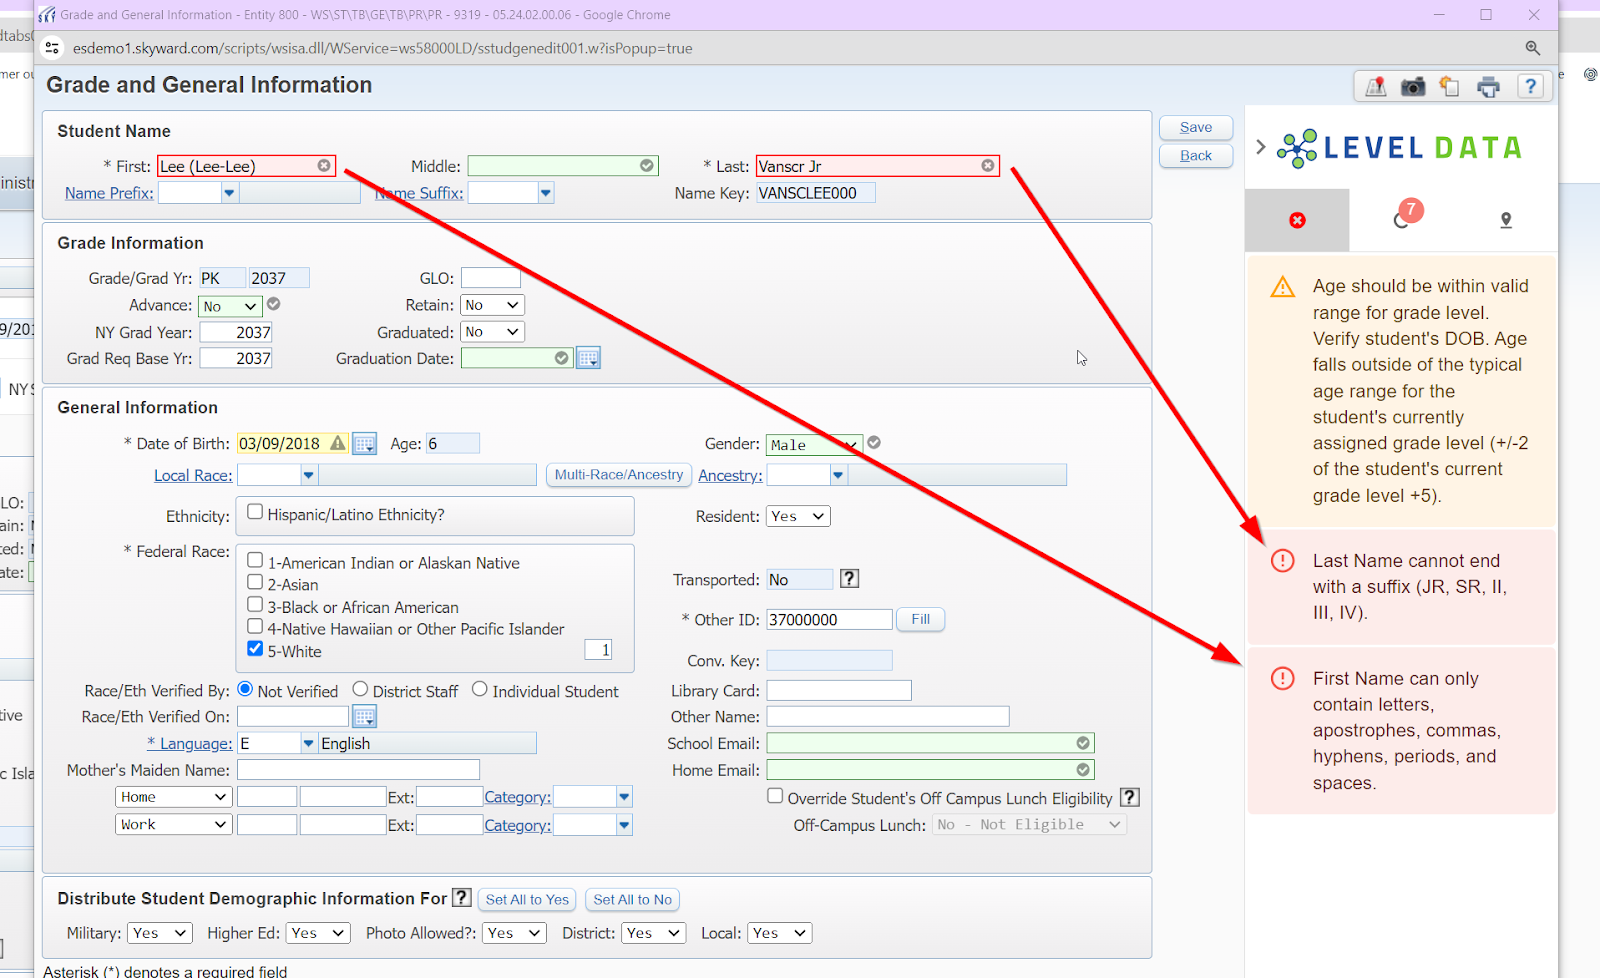Click the Mother's Maiden Name field
The height and width of the screenshot is (978, 1600).
tap(358, 770)
